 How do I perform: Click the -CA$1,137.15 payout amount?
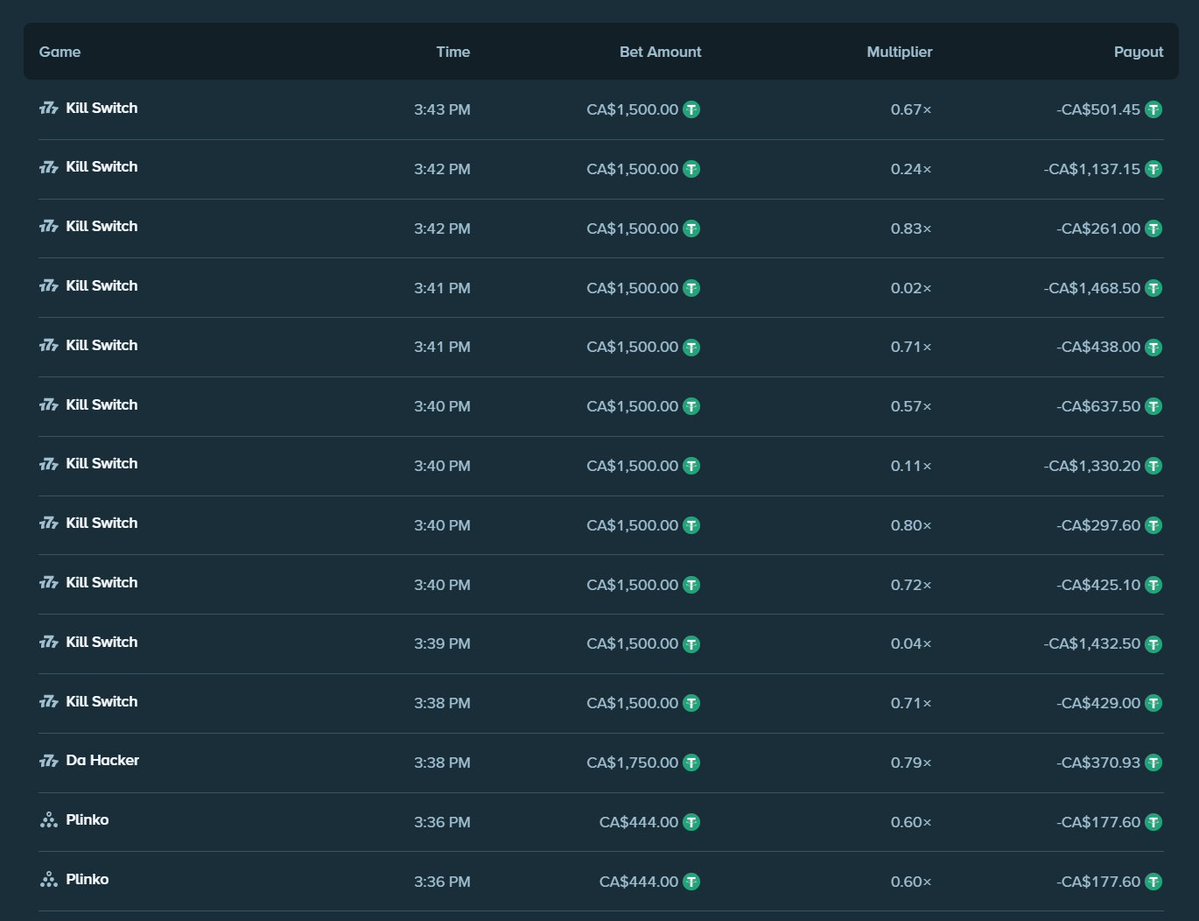[x=1092, y=169]
